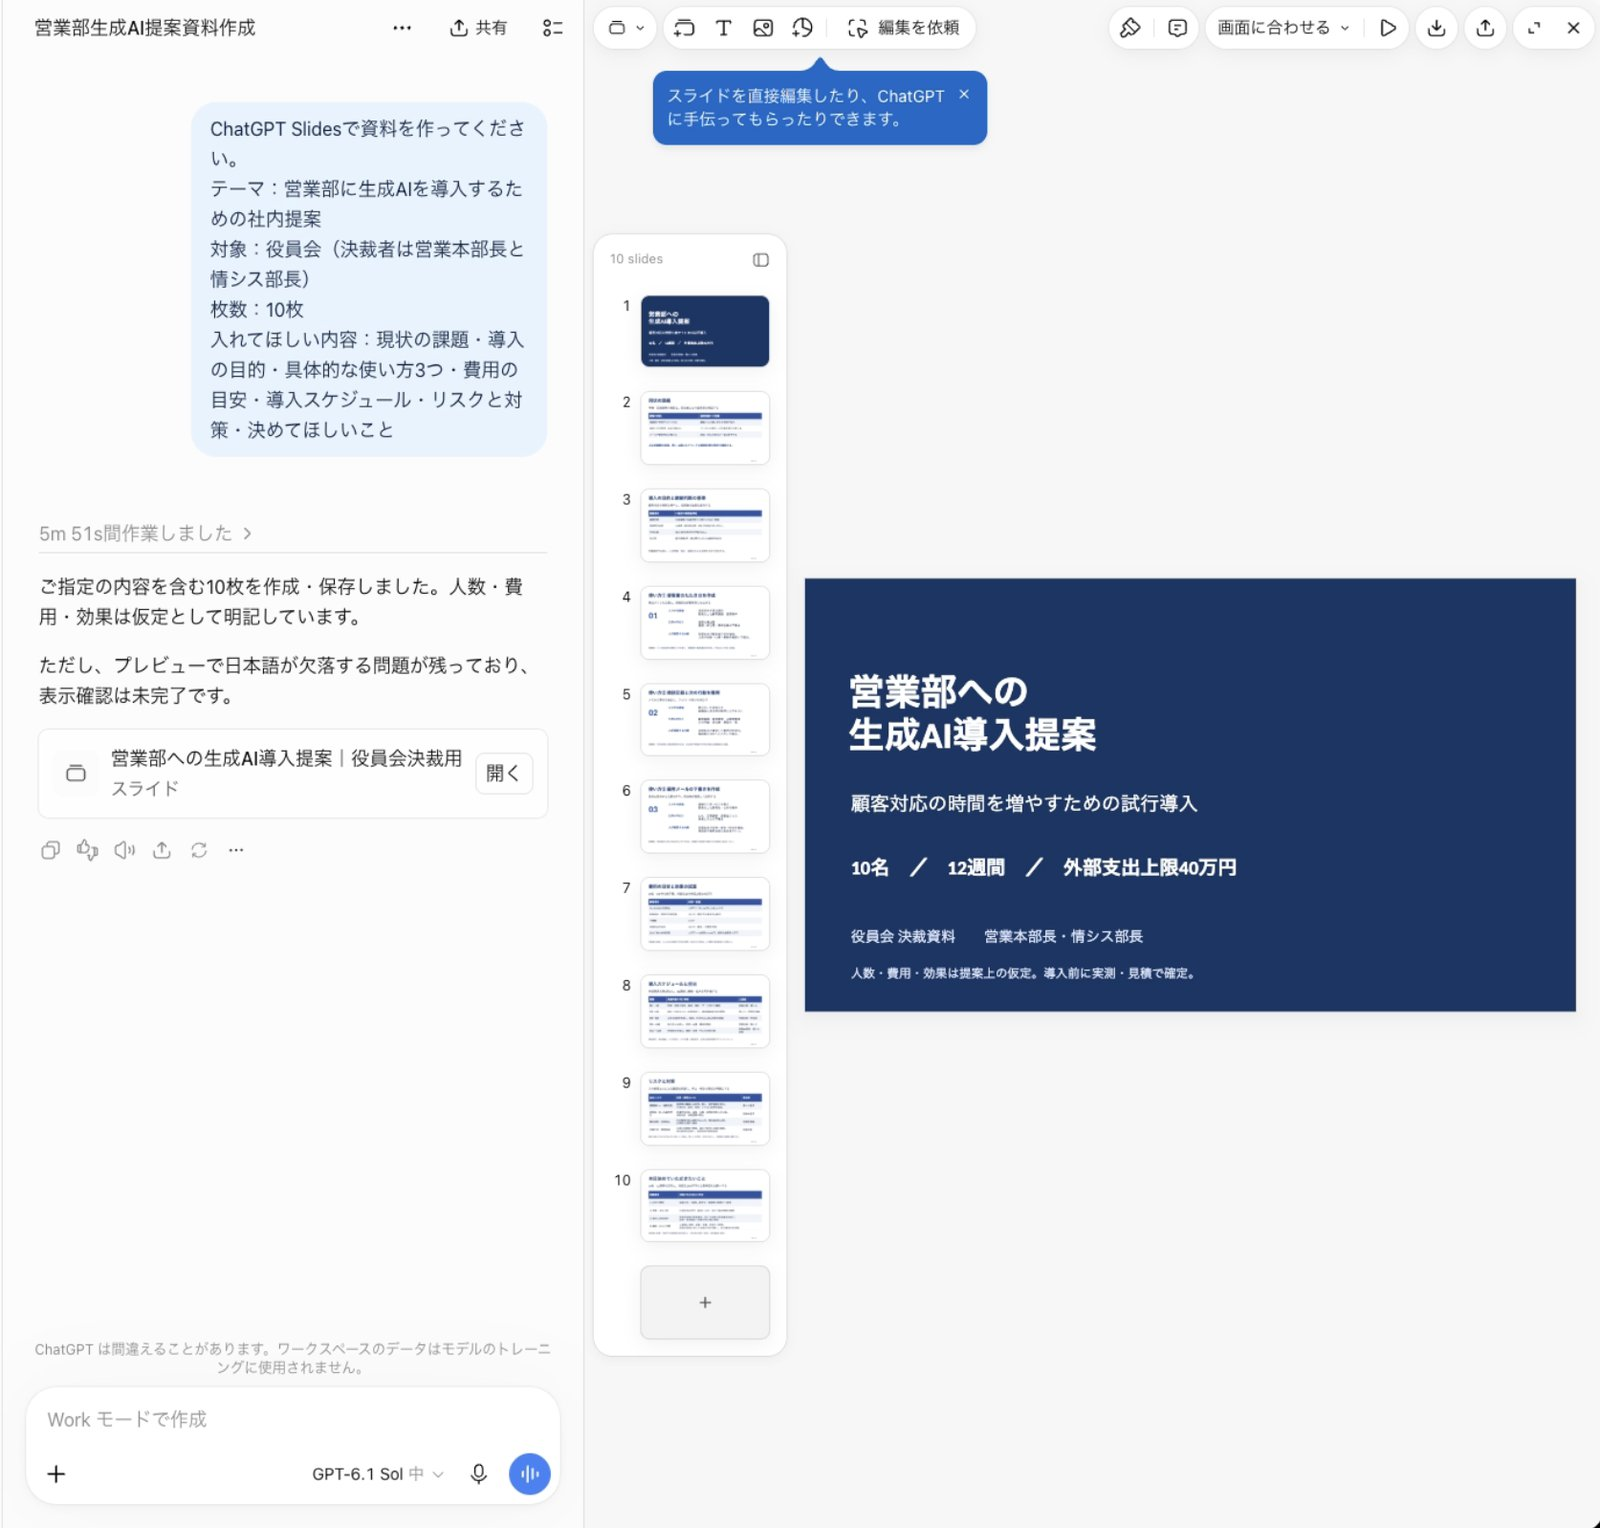This screenshot has height=1528, width=1600.
Task: Select slide 6 thumbnail
Action: 705,816
